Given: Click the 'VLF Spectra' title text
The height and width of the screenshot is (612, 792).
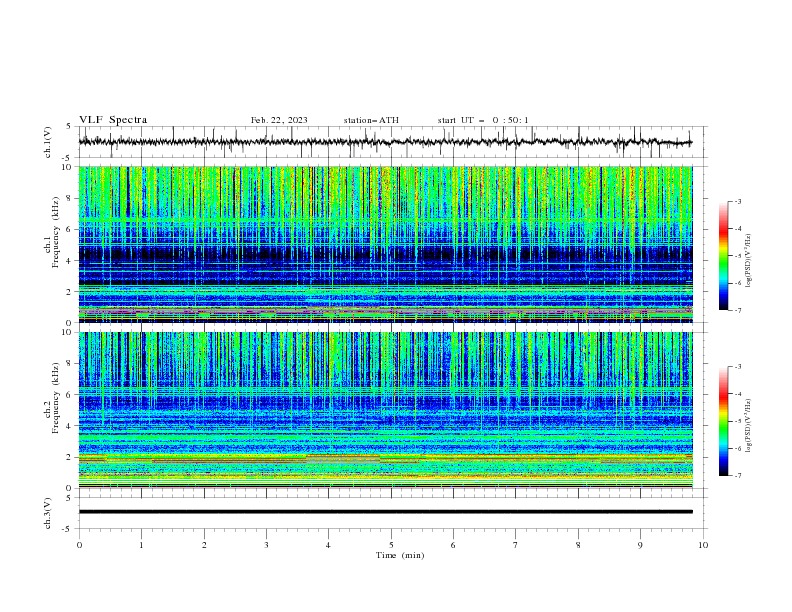Looking at the screenshot, I should (x=113, y=120).
